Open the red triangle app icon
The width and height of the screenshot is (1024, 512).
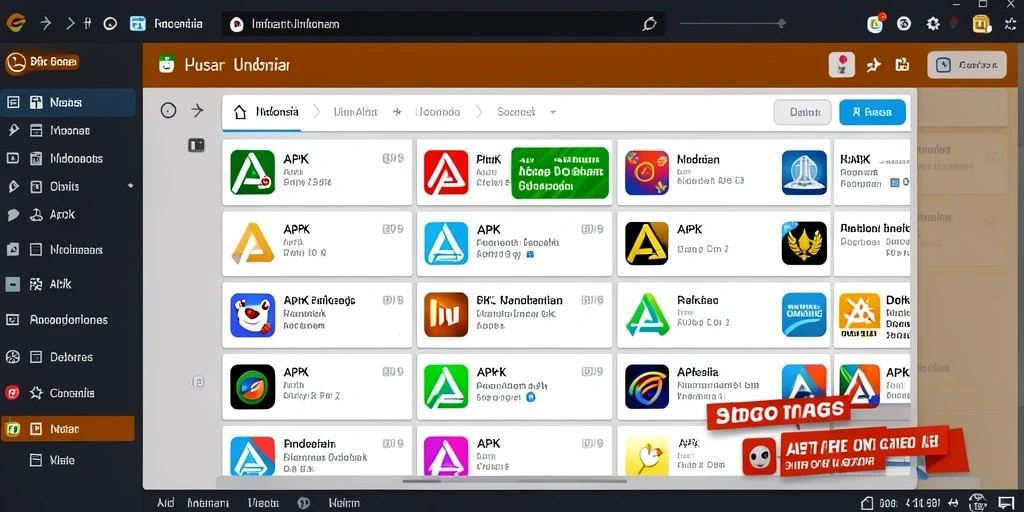click(x=446, y=172)
